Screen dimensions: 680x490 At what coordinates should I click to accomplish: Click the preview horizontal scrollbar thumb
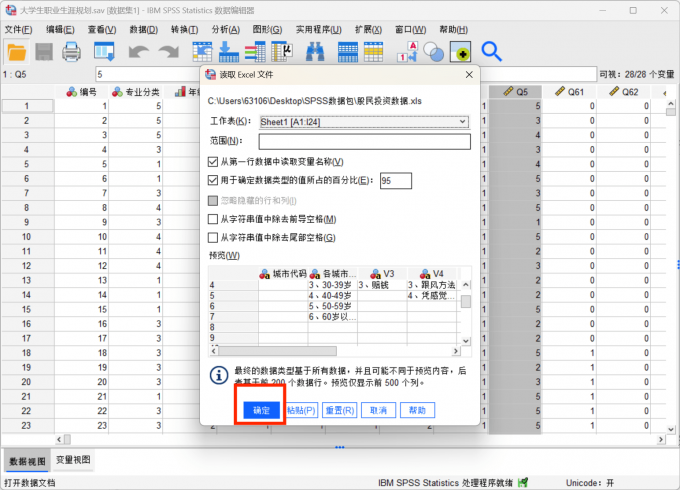tap(278, 351)
